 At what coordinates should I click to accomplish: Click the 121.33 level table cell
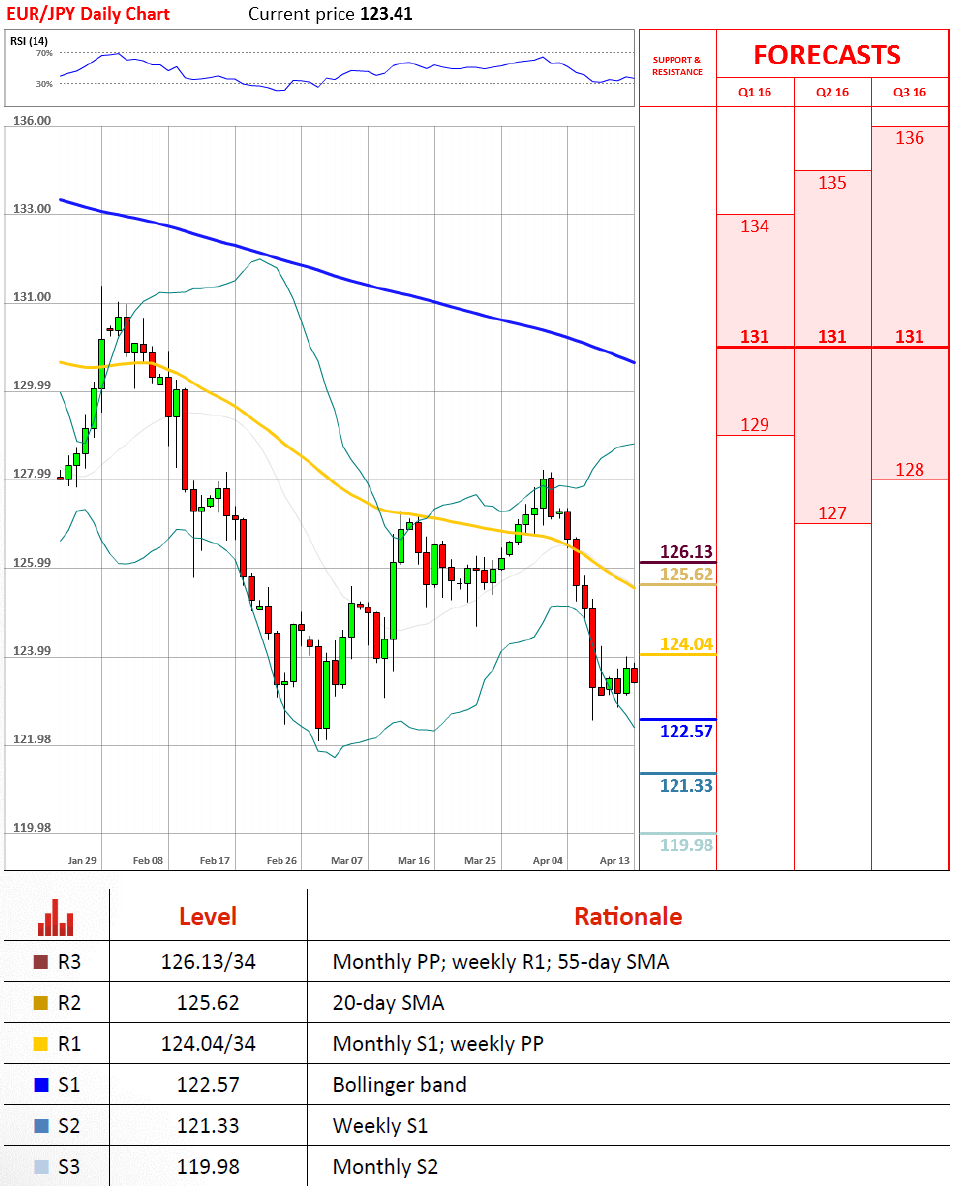[x=208, y=1125]
